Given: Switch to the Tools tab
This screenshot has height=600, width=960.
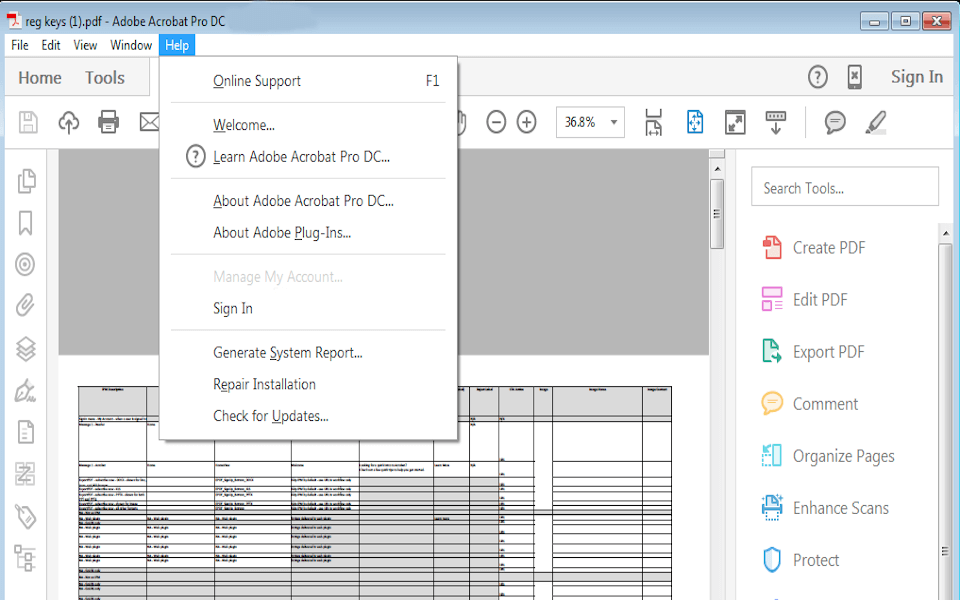Looking at the screenshot, I should 105,78.
